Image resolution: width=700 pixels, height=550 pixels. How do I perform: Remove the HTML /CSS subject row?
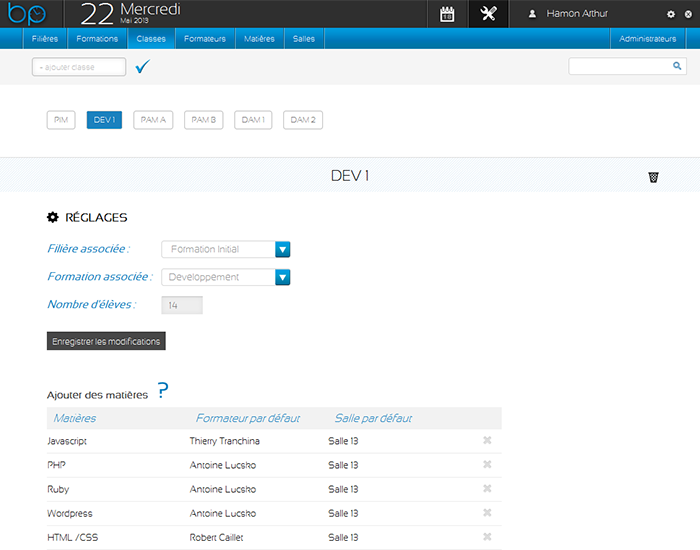tap(487, 537)
